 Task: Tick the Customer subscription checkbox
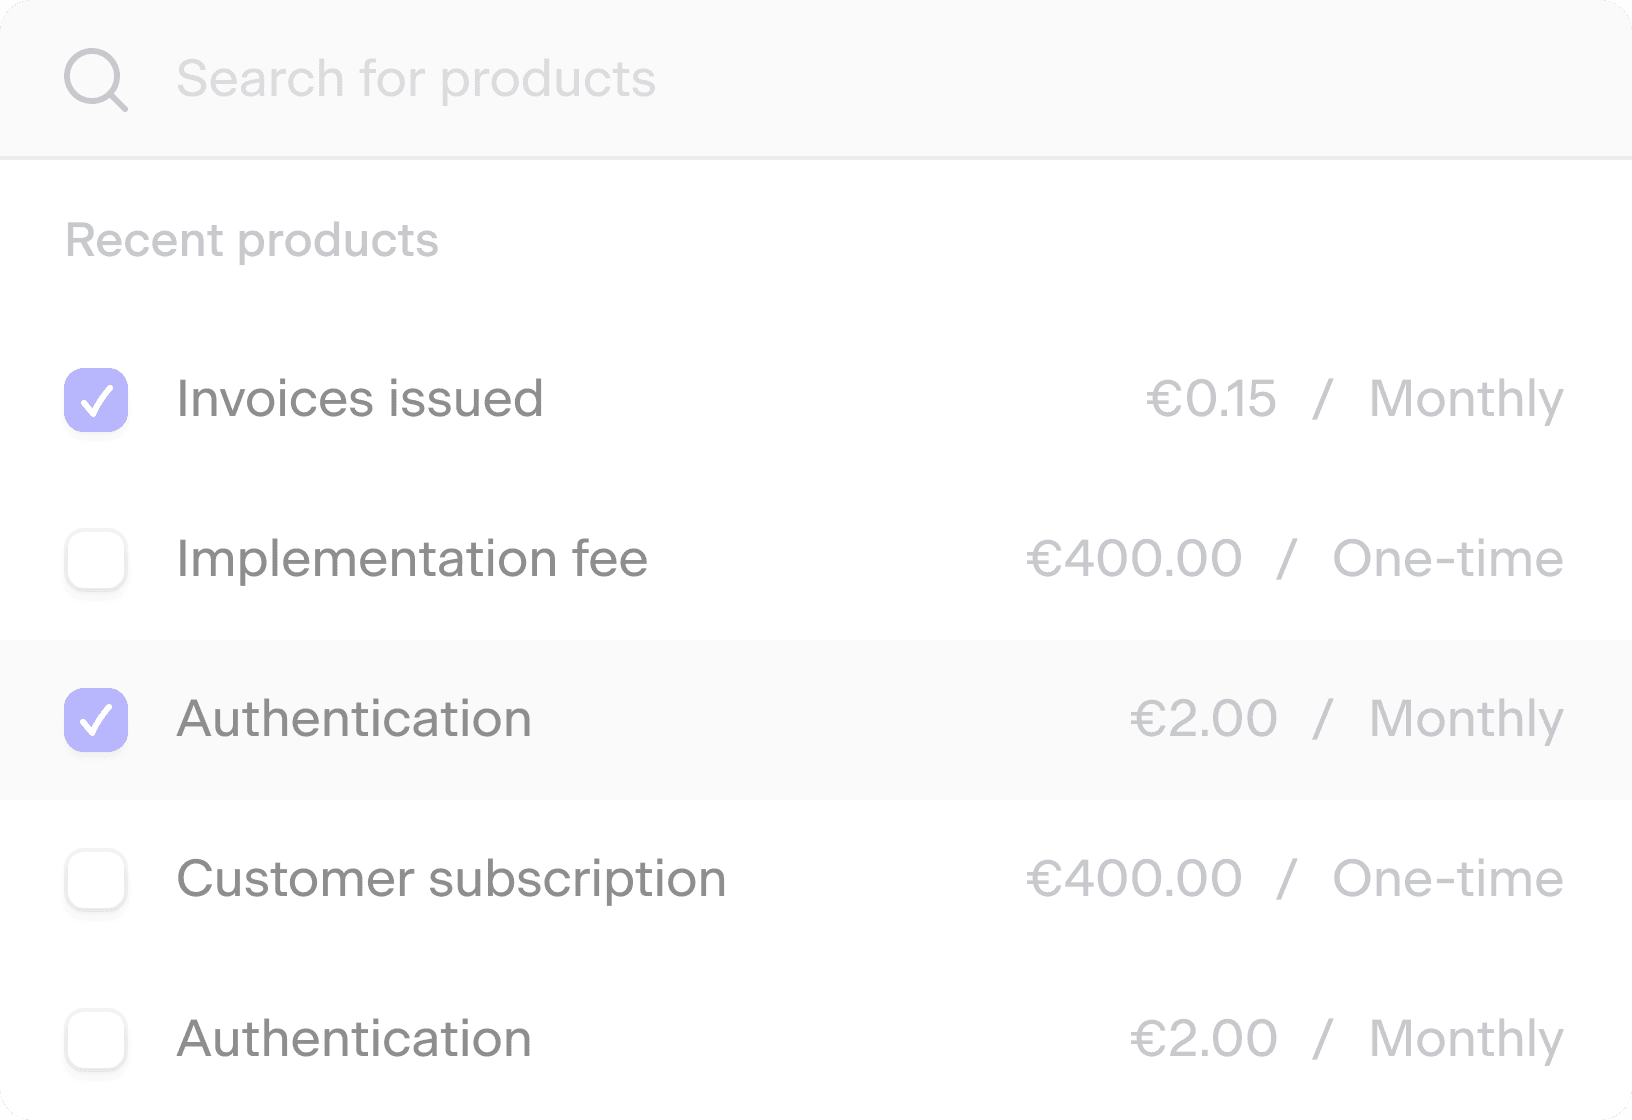[96, 880]
